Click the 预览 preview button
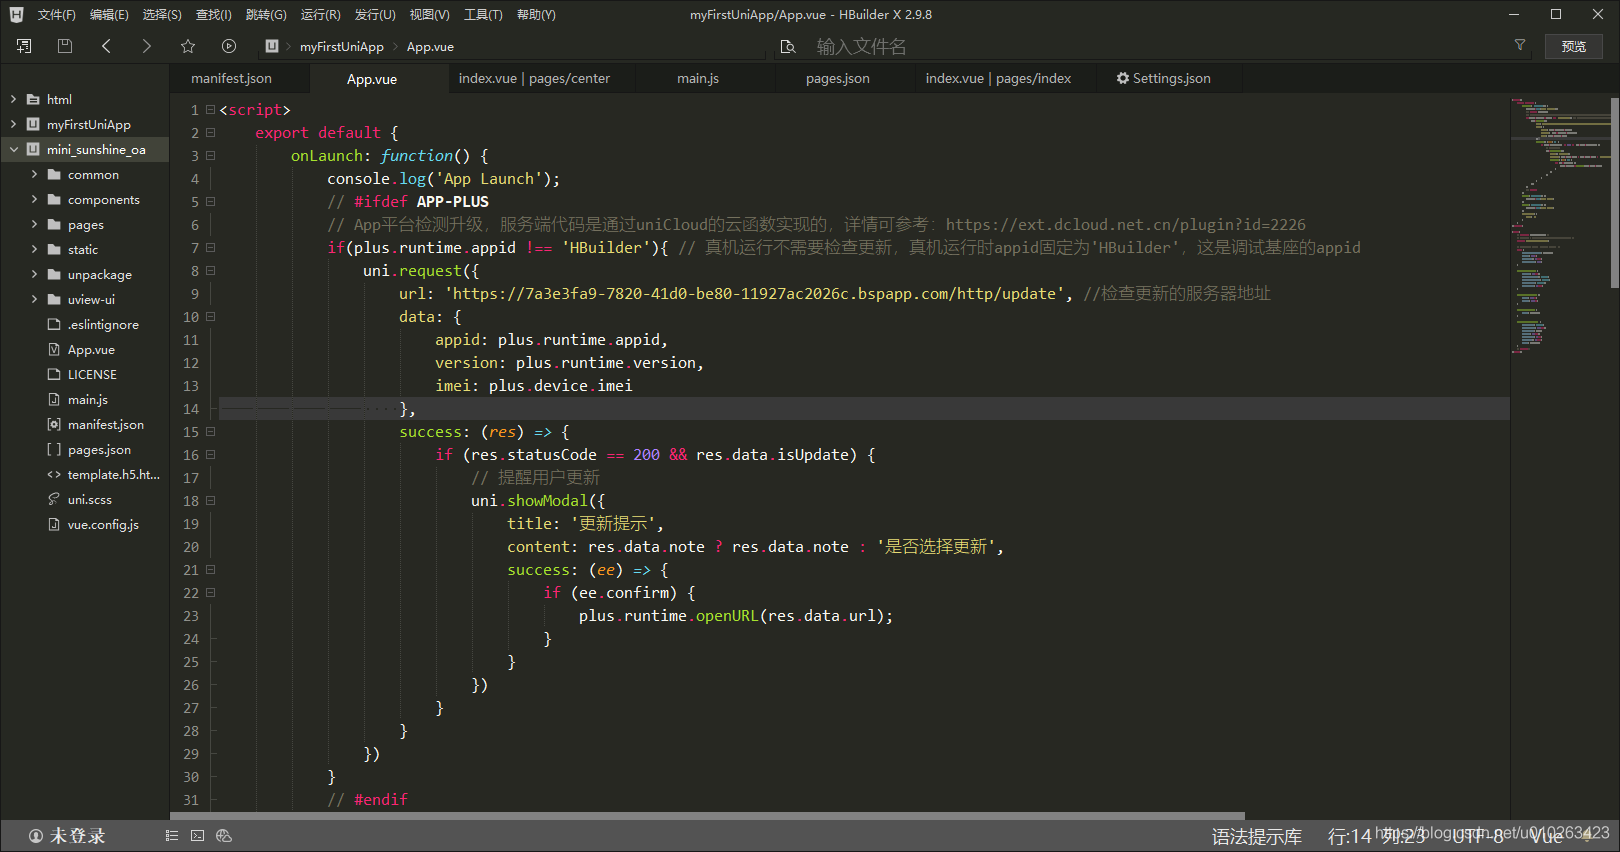 1574,46
